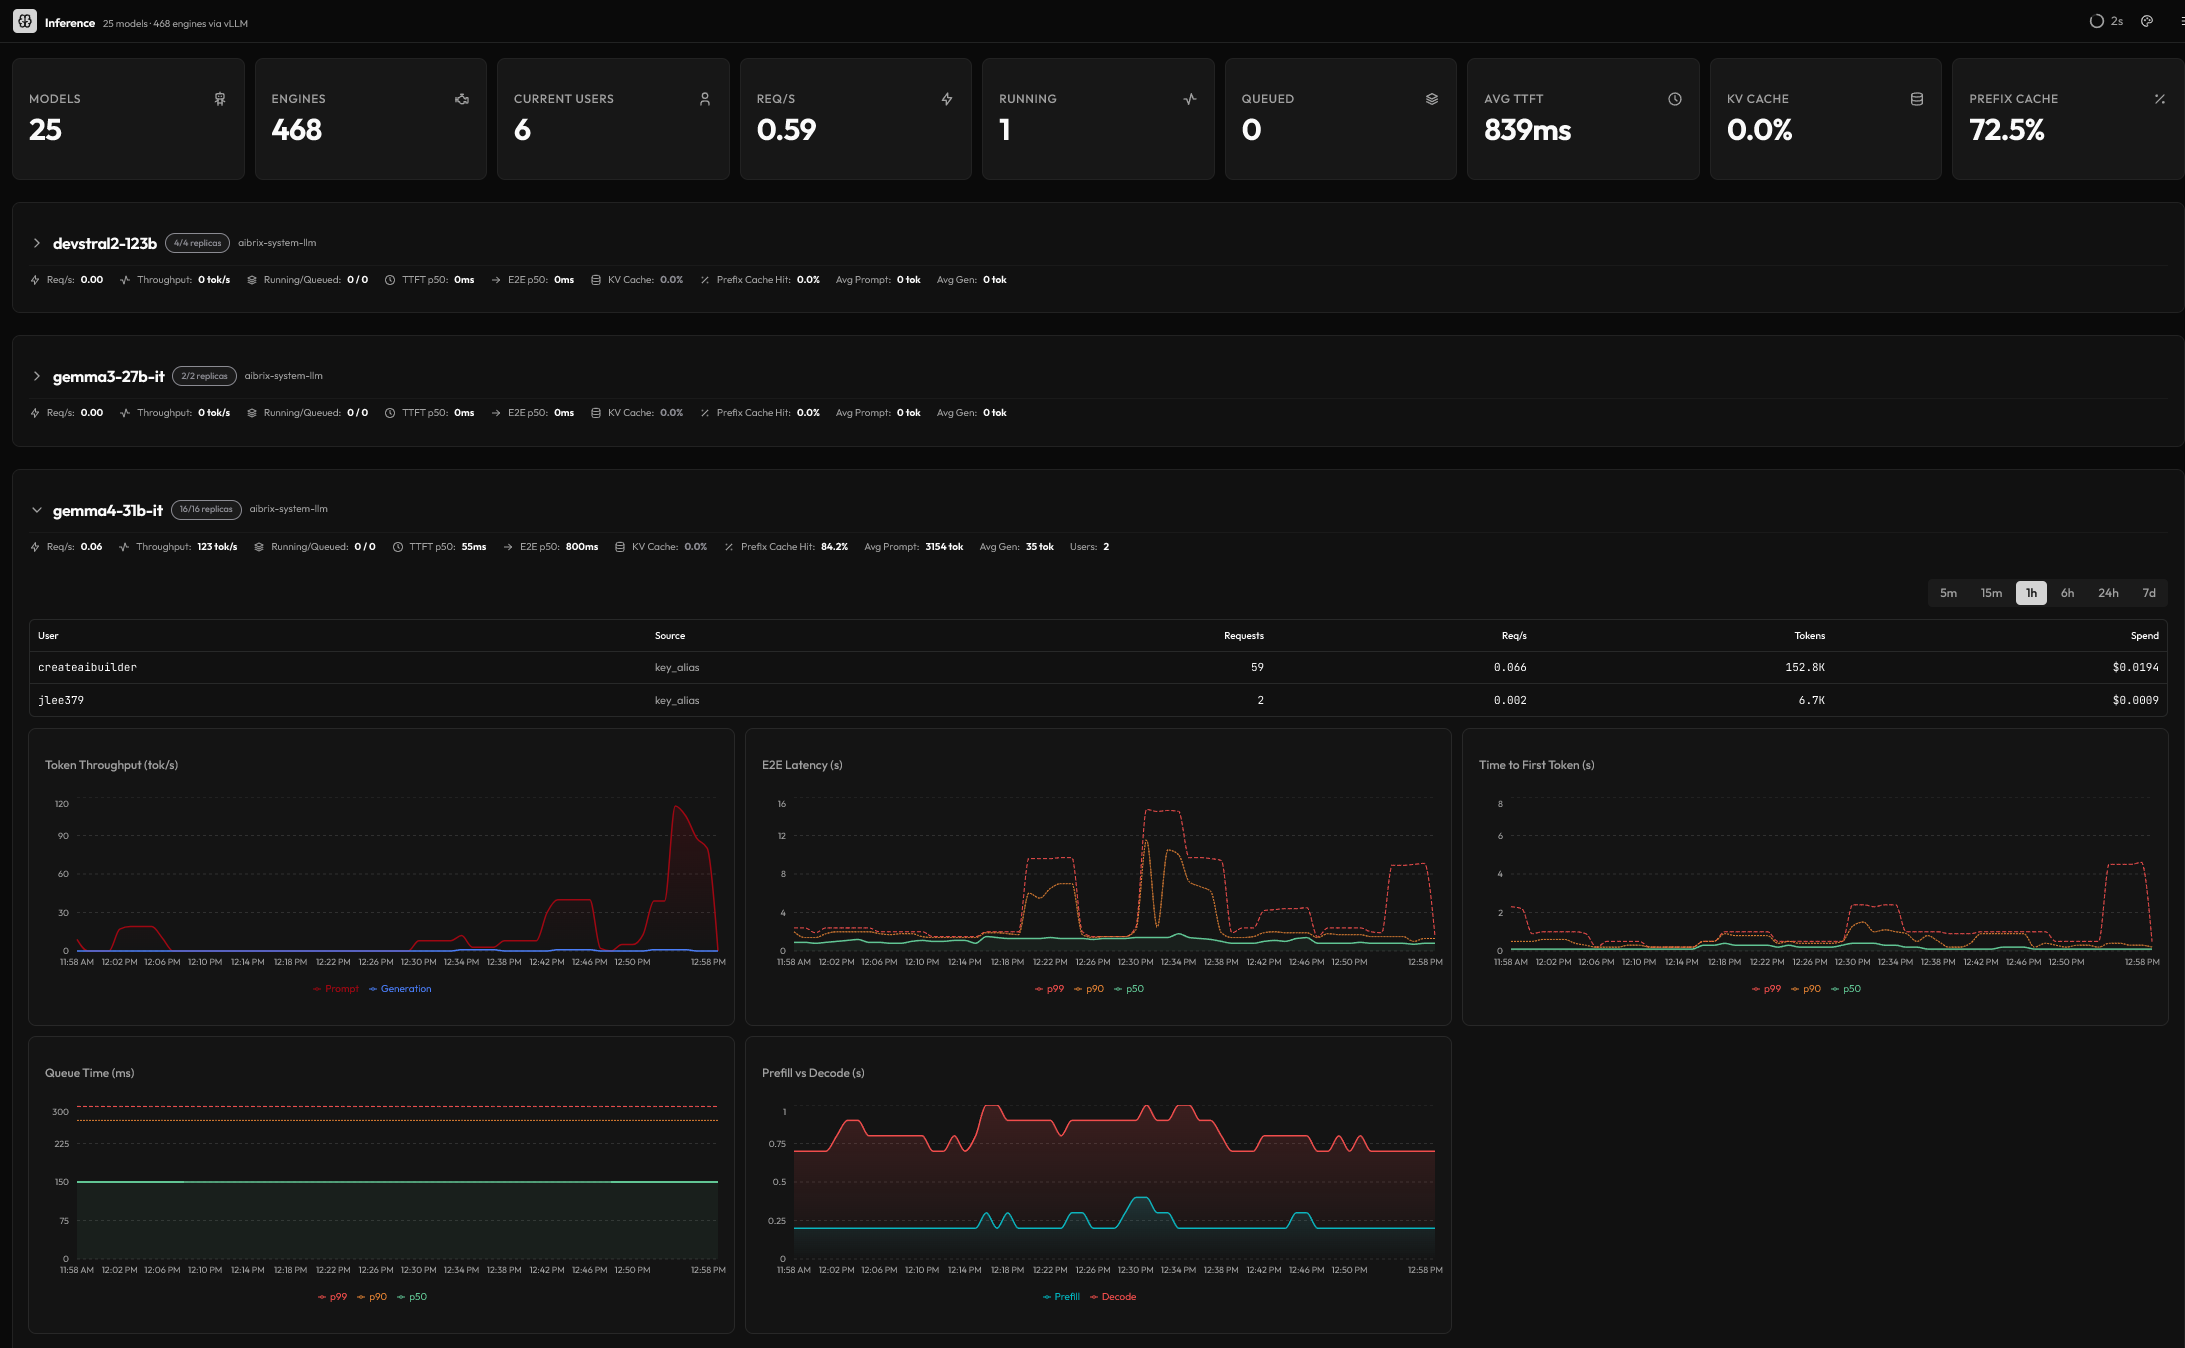This screenshot has width=2185, height=1348.
Task: Click the 2s refresh interval indicator
Action: click(x=2106, y=21)
